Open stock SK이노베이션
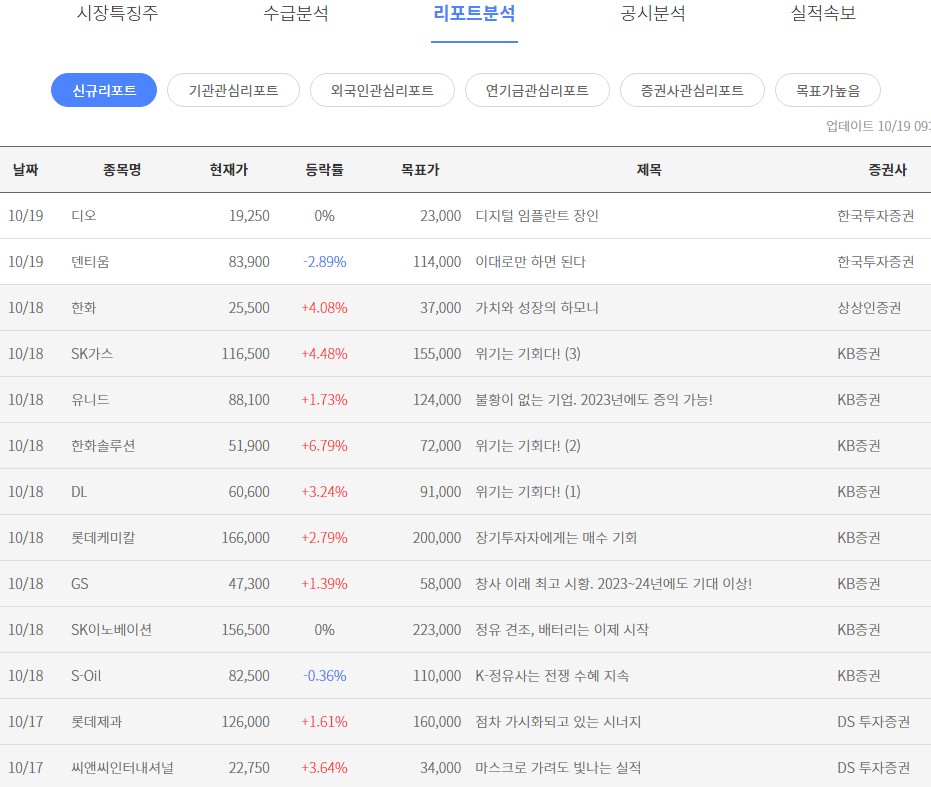 pos(112,630)
